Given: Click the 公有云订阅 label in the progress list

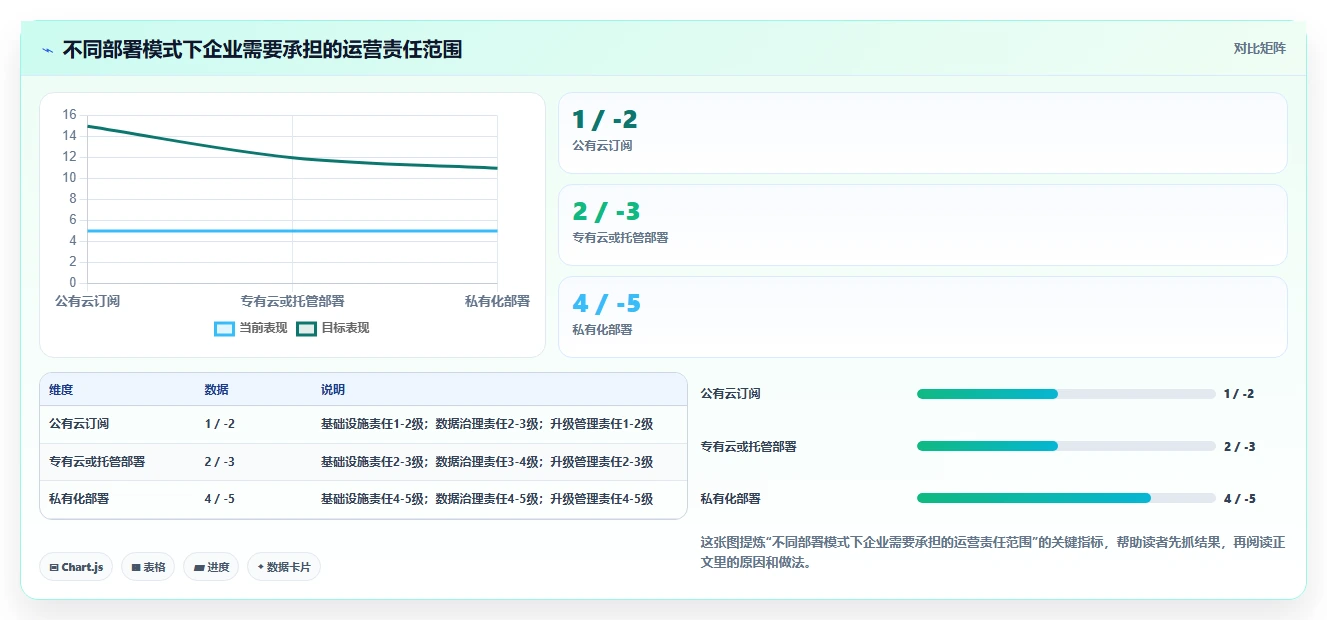Looking at the screenshot, I should (730, 394).
